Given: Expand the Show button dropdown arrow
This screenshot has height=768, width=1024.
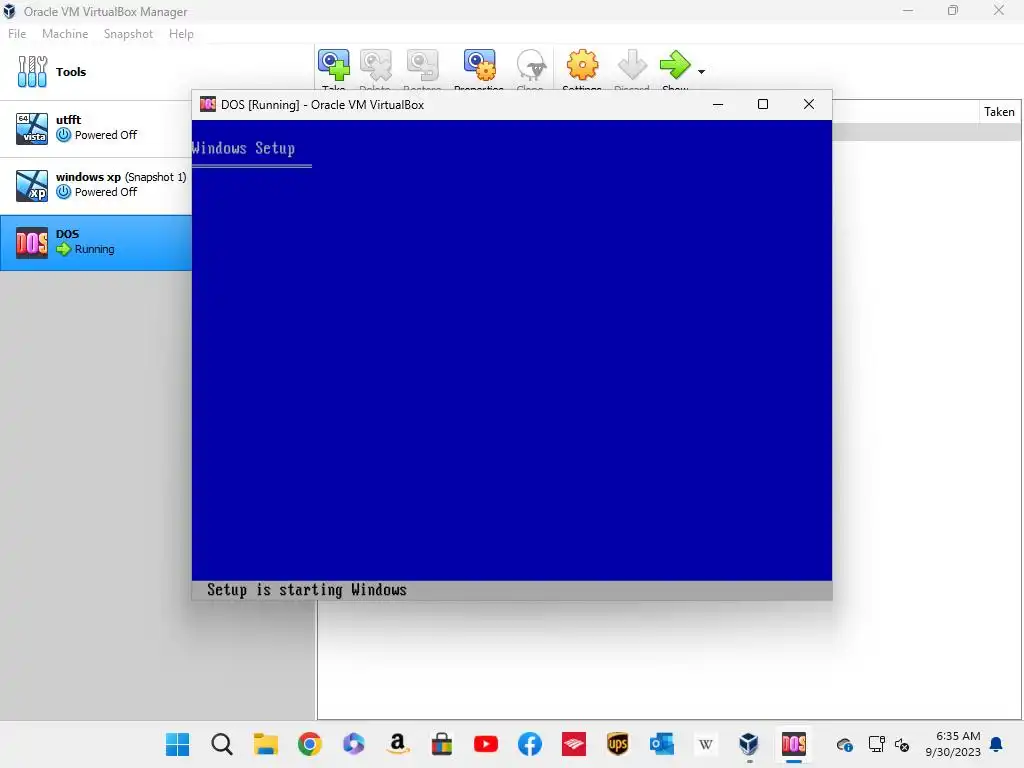Looking at the screenshot, I should click(x=701, y=72).
